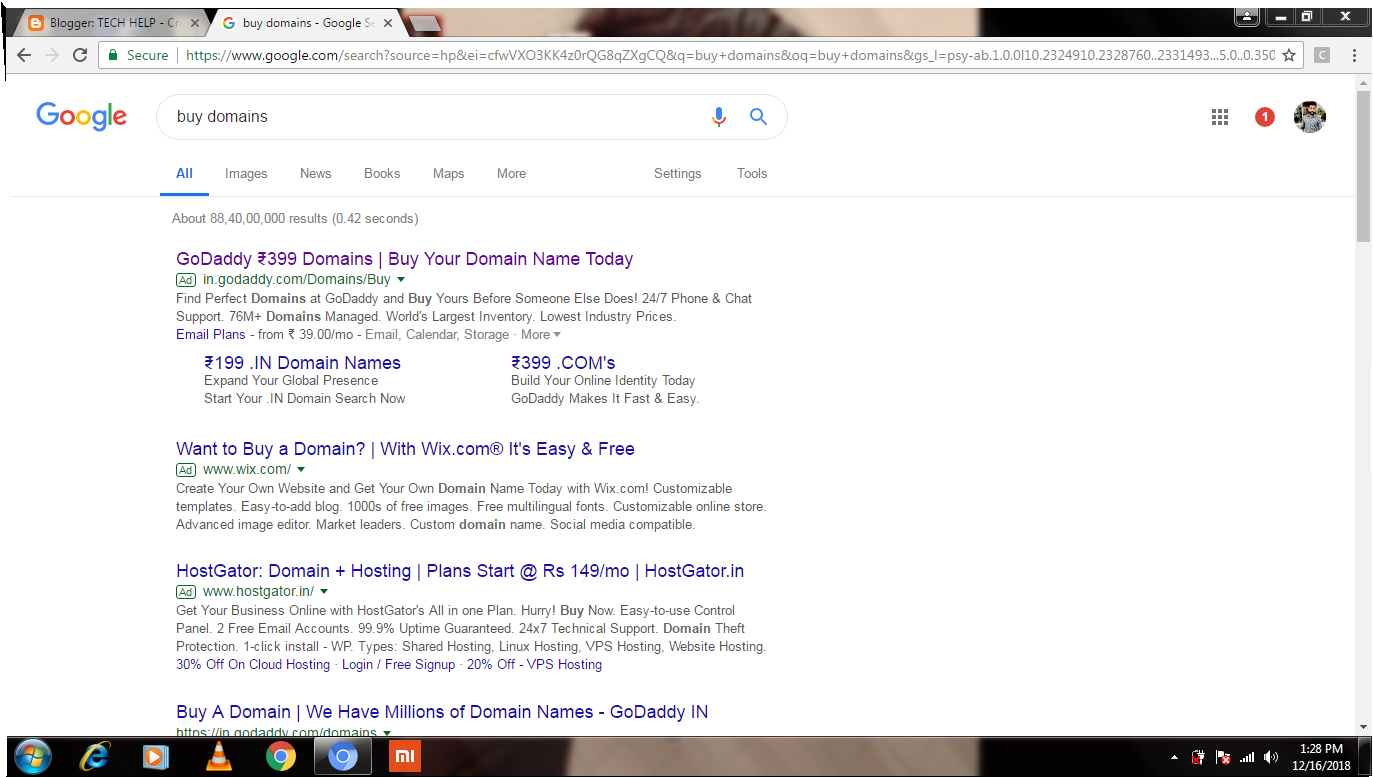Open Google notifications red badge

click(1264, 117)
